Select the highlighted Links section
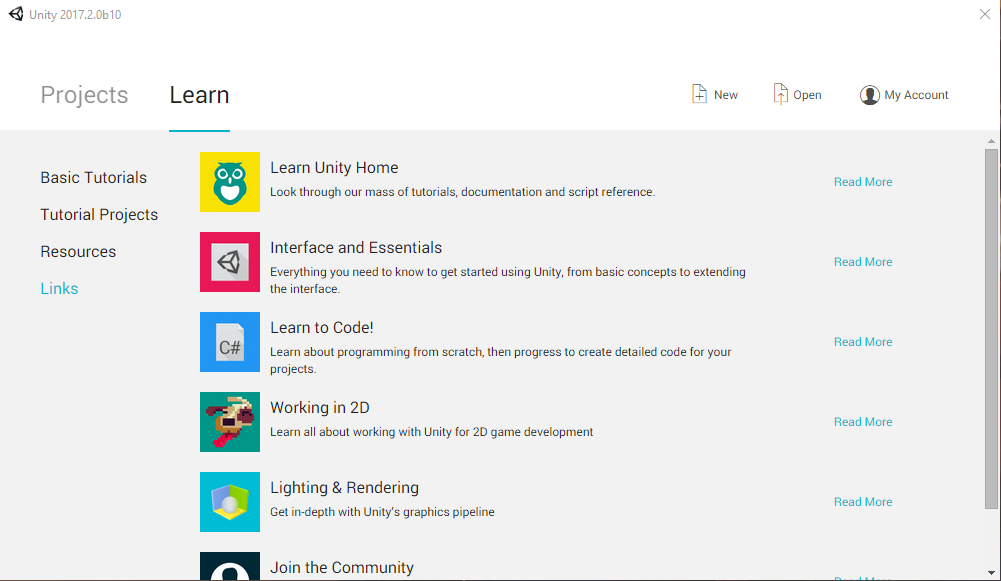The image size is (1001, 581). 58,288
